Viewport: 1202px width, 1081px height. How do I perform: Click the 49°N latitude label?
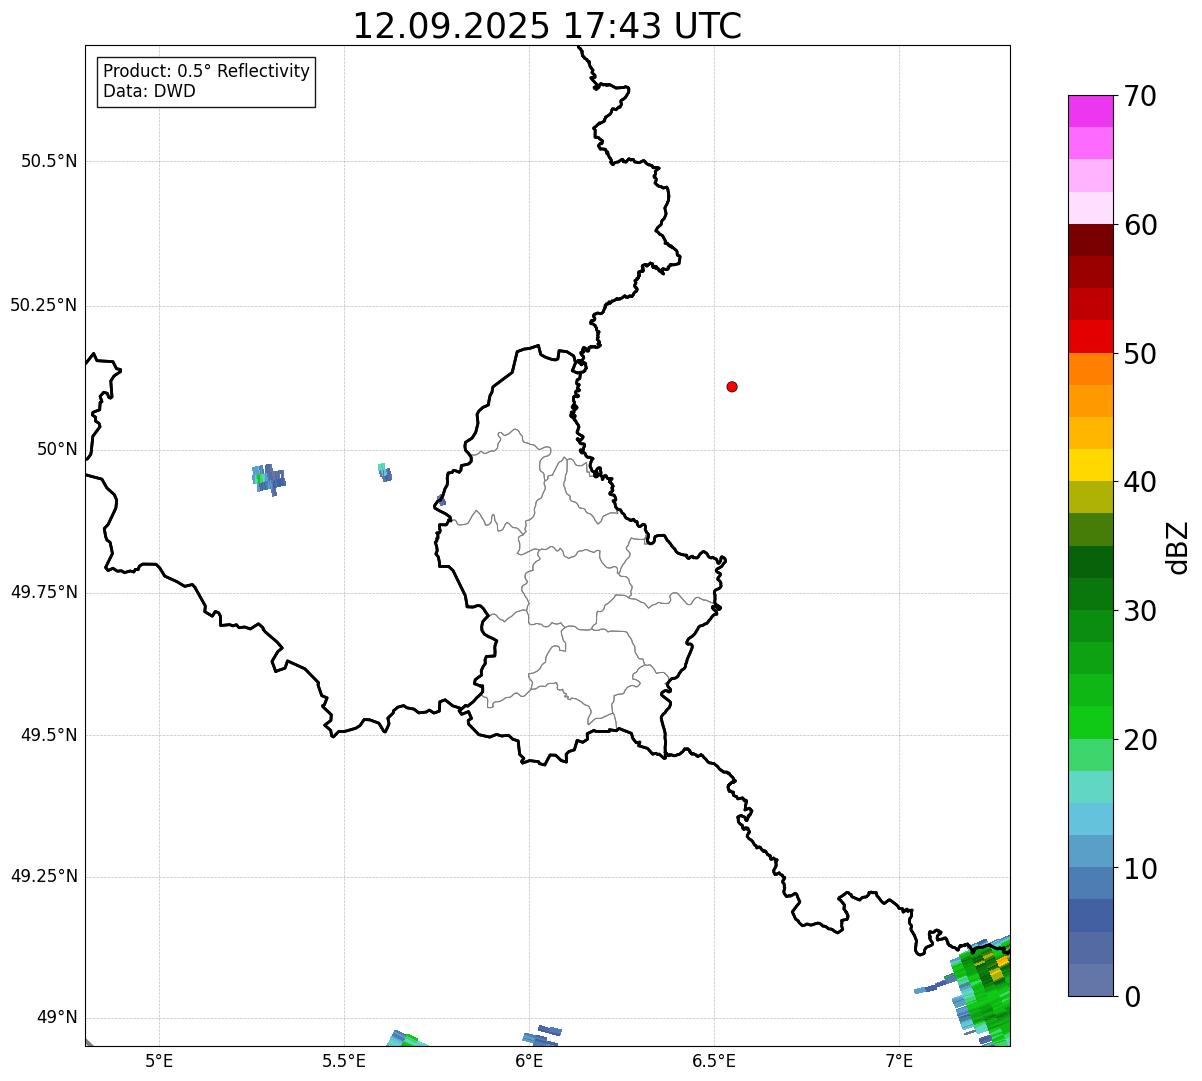click(x=57, y=1018)
